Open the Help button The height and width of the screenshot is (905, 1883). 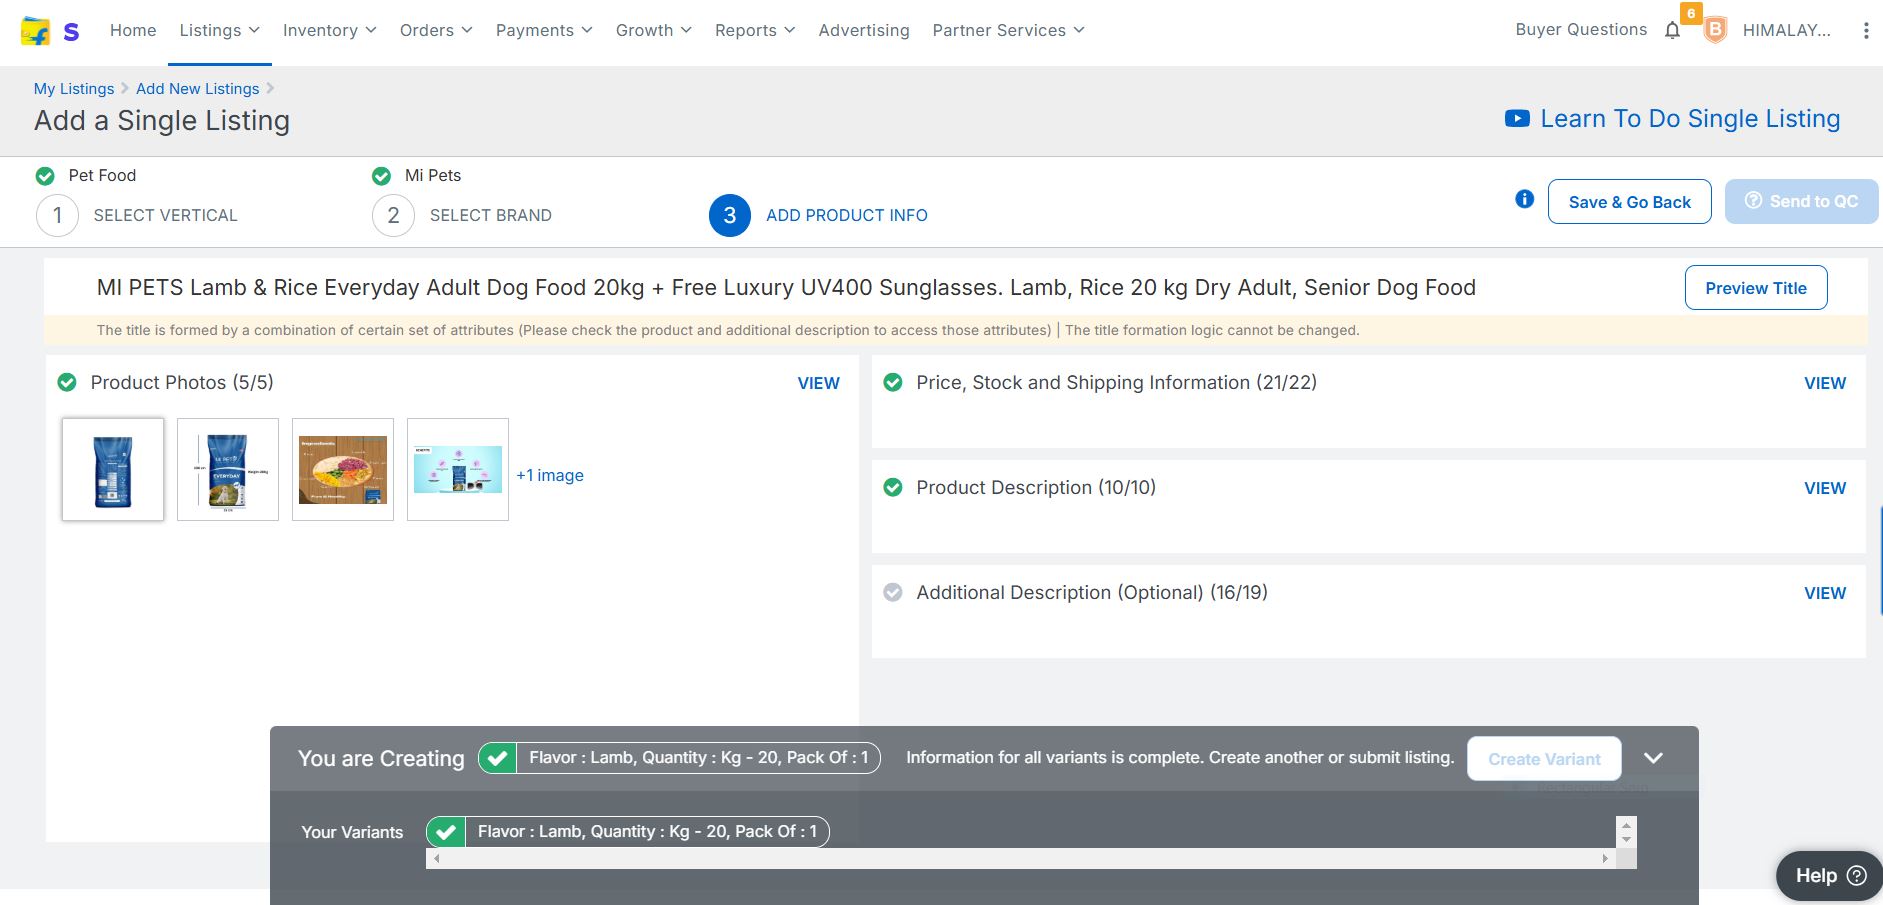point(1829,876)
